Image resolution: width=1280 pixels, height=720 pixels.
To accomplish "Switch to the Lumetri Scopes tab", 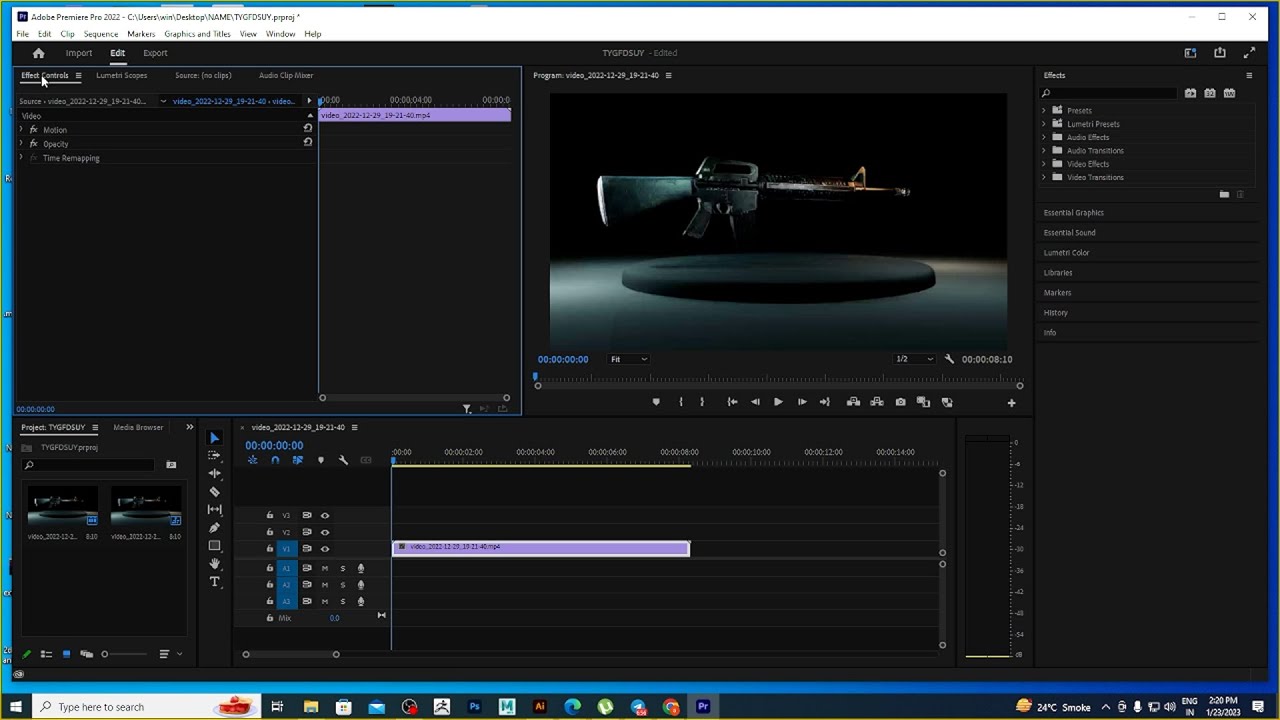I will (121, 75).
